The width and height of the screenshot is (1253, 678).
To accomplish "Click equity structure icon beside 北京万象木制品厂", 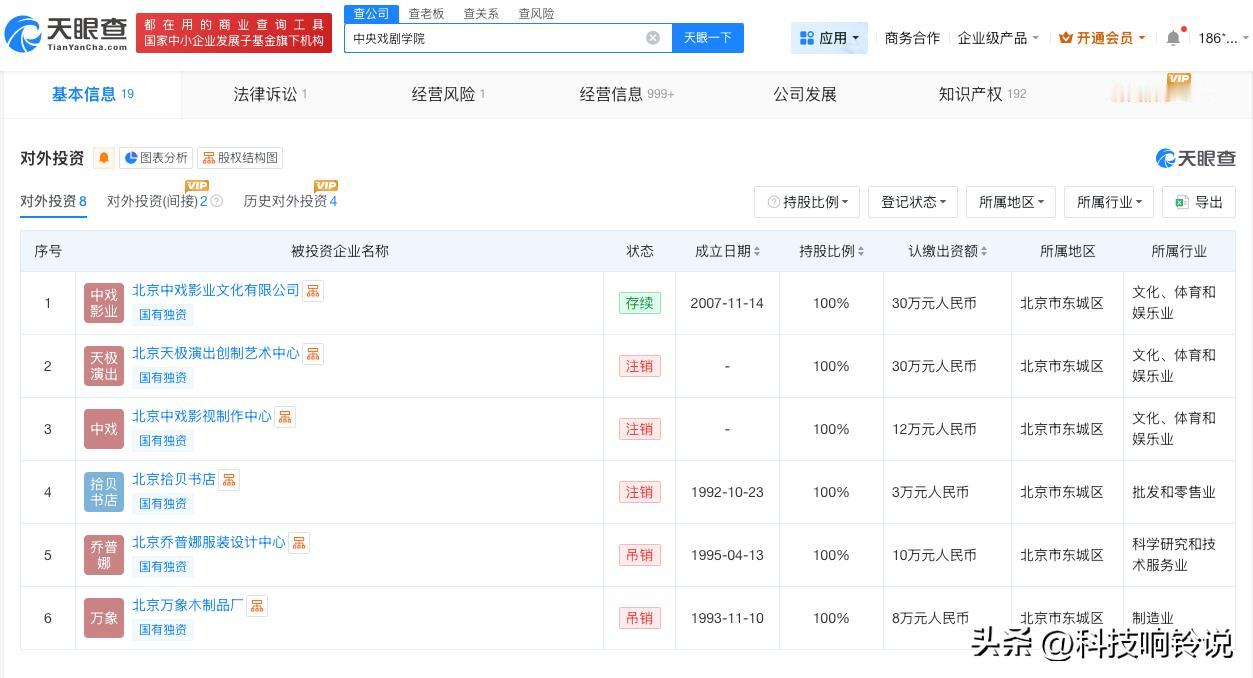I will click(257, 606).
